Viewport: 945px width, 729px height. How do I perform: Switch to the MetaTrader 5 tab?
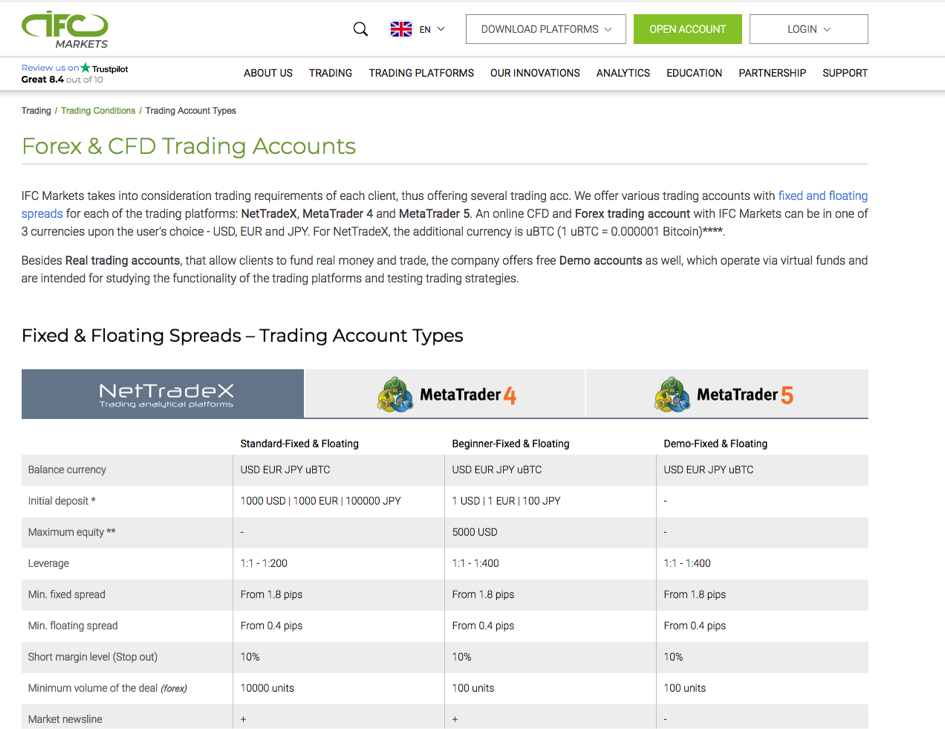click(x=727, y=394)
